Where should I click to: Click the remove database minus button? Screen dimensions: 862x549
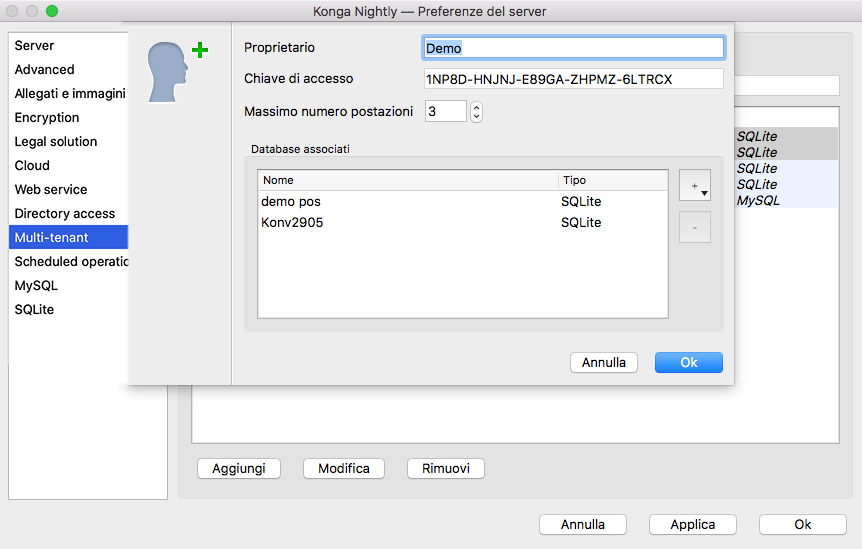coord(694,227)
